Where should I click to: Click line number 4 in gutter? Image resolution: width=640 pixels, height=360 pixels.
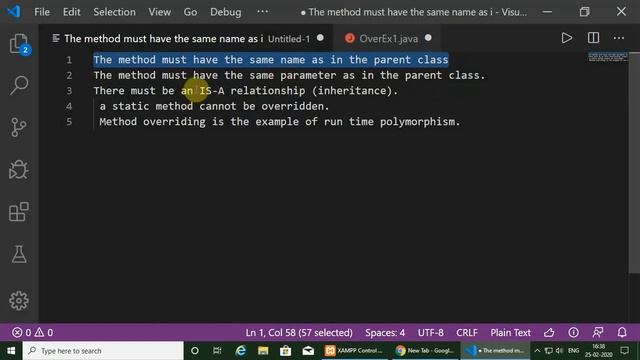pos(69,106)
